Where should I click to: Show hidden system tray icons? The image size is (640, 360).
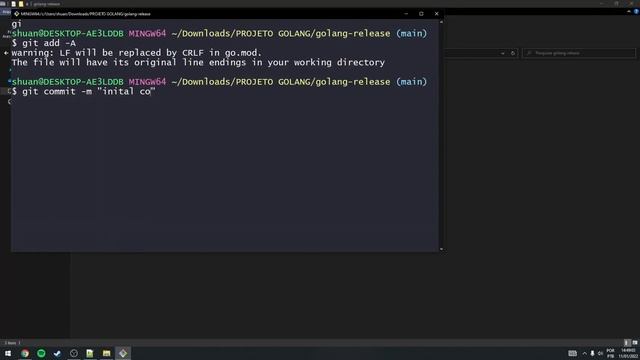coord(584,353)
